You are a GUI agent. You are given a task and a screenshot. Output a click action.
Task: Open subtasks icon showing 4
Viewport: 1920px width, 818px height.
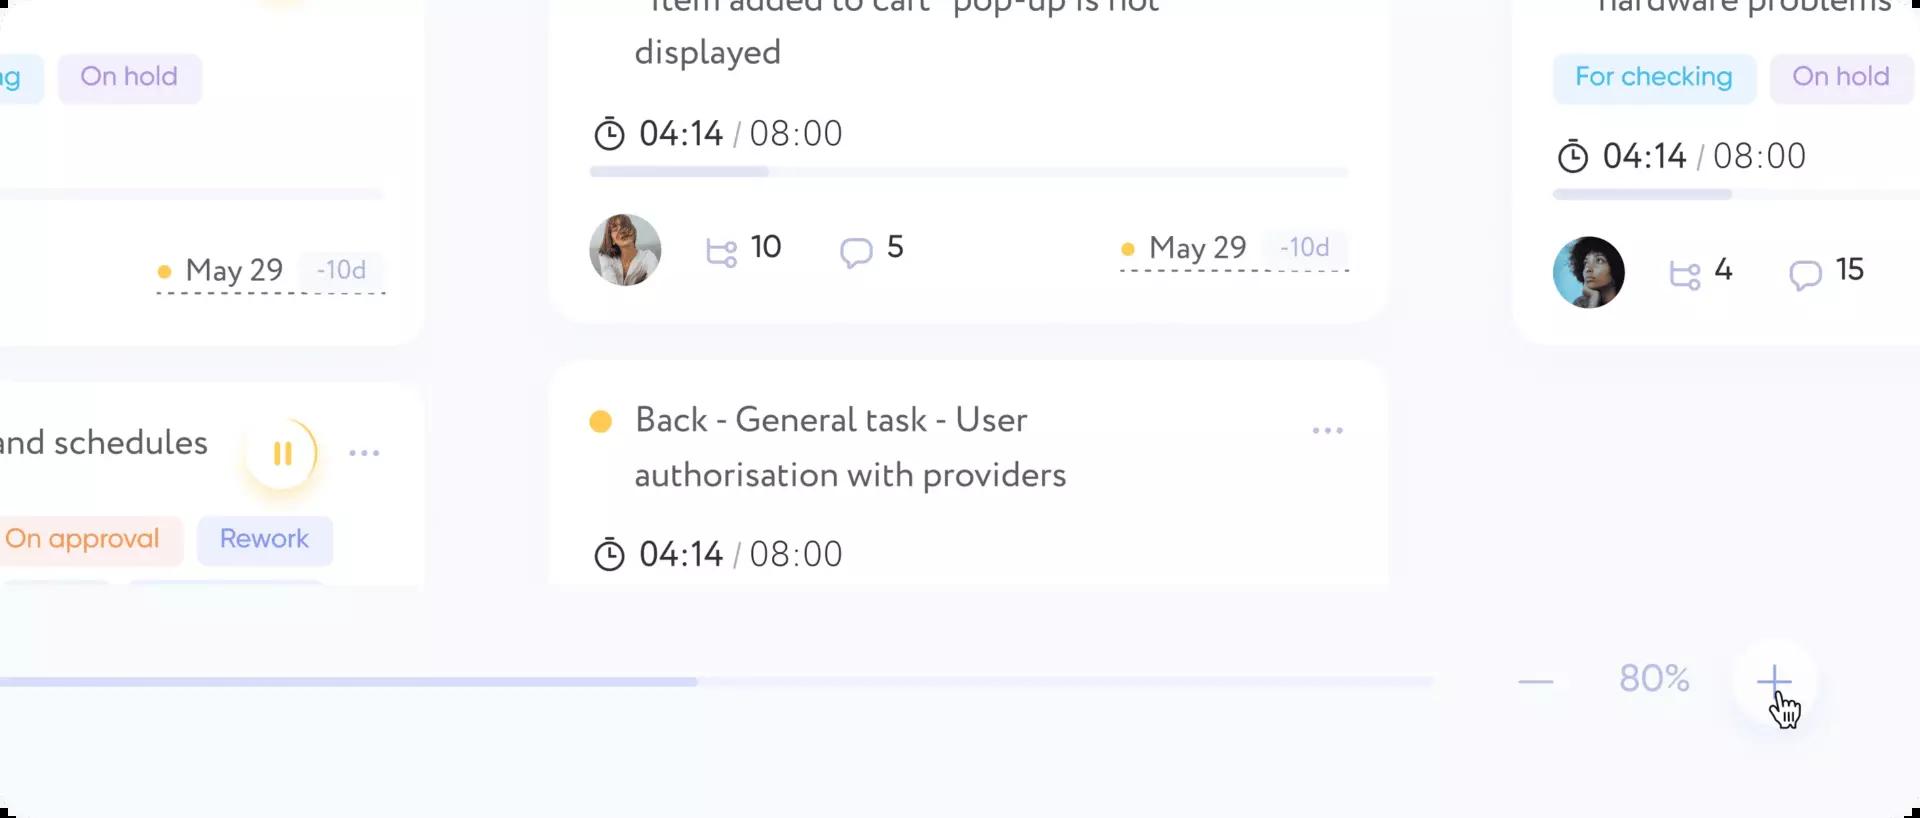point(1685,273)
